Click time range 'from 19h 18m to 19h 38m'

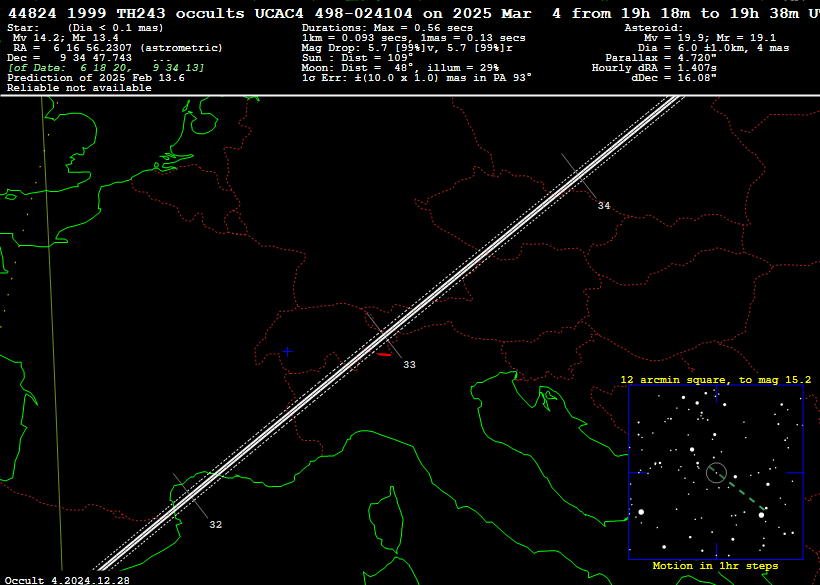point(685,14)
